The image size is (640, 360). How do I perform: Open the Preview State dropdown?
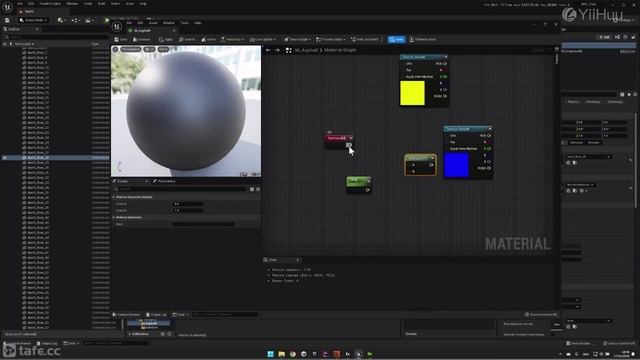(331, 40)
